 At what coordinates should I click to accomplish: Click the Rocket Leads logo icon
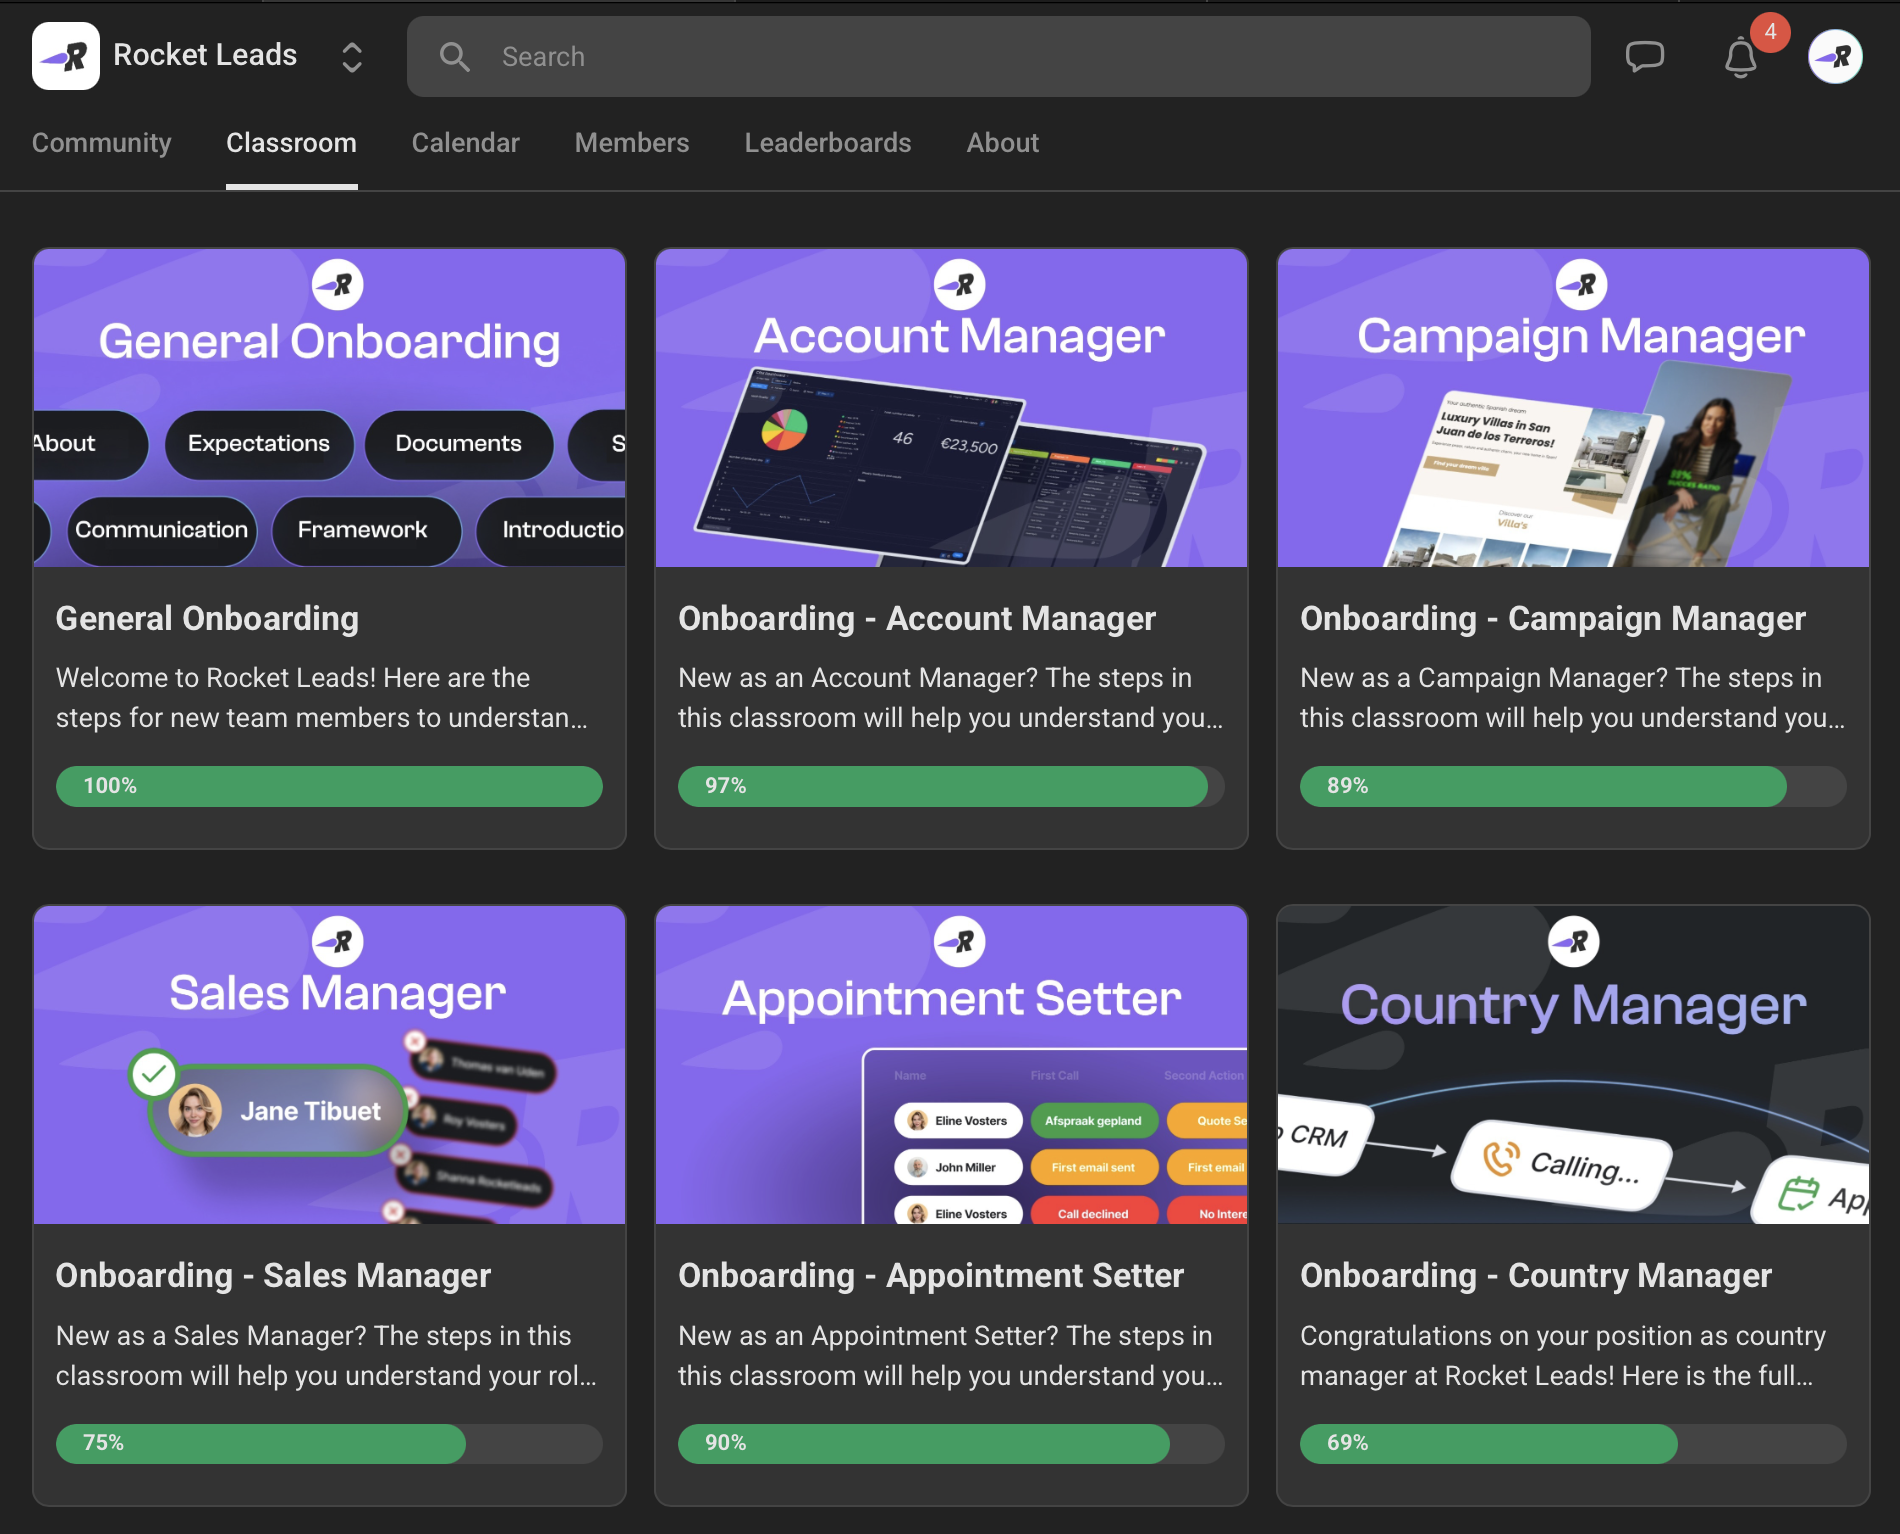click(x=66, y=56)
